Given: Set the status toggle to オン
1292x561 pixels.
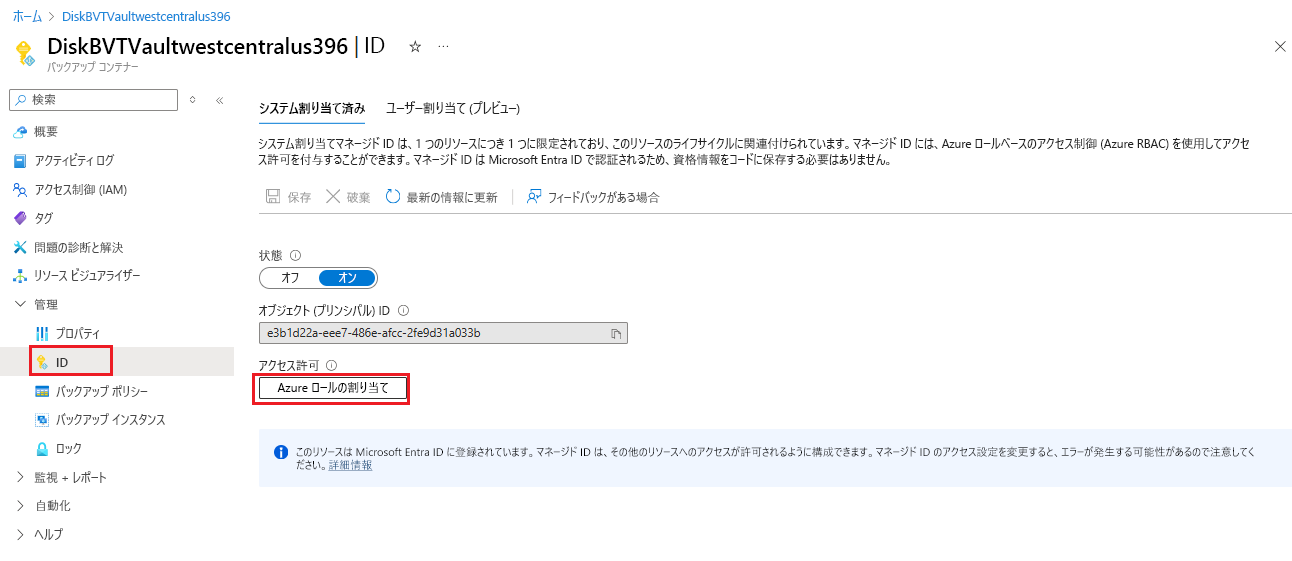Looking at the screenshot, I should pos(347,278).
